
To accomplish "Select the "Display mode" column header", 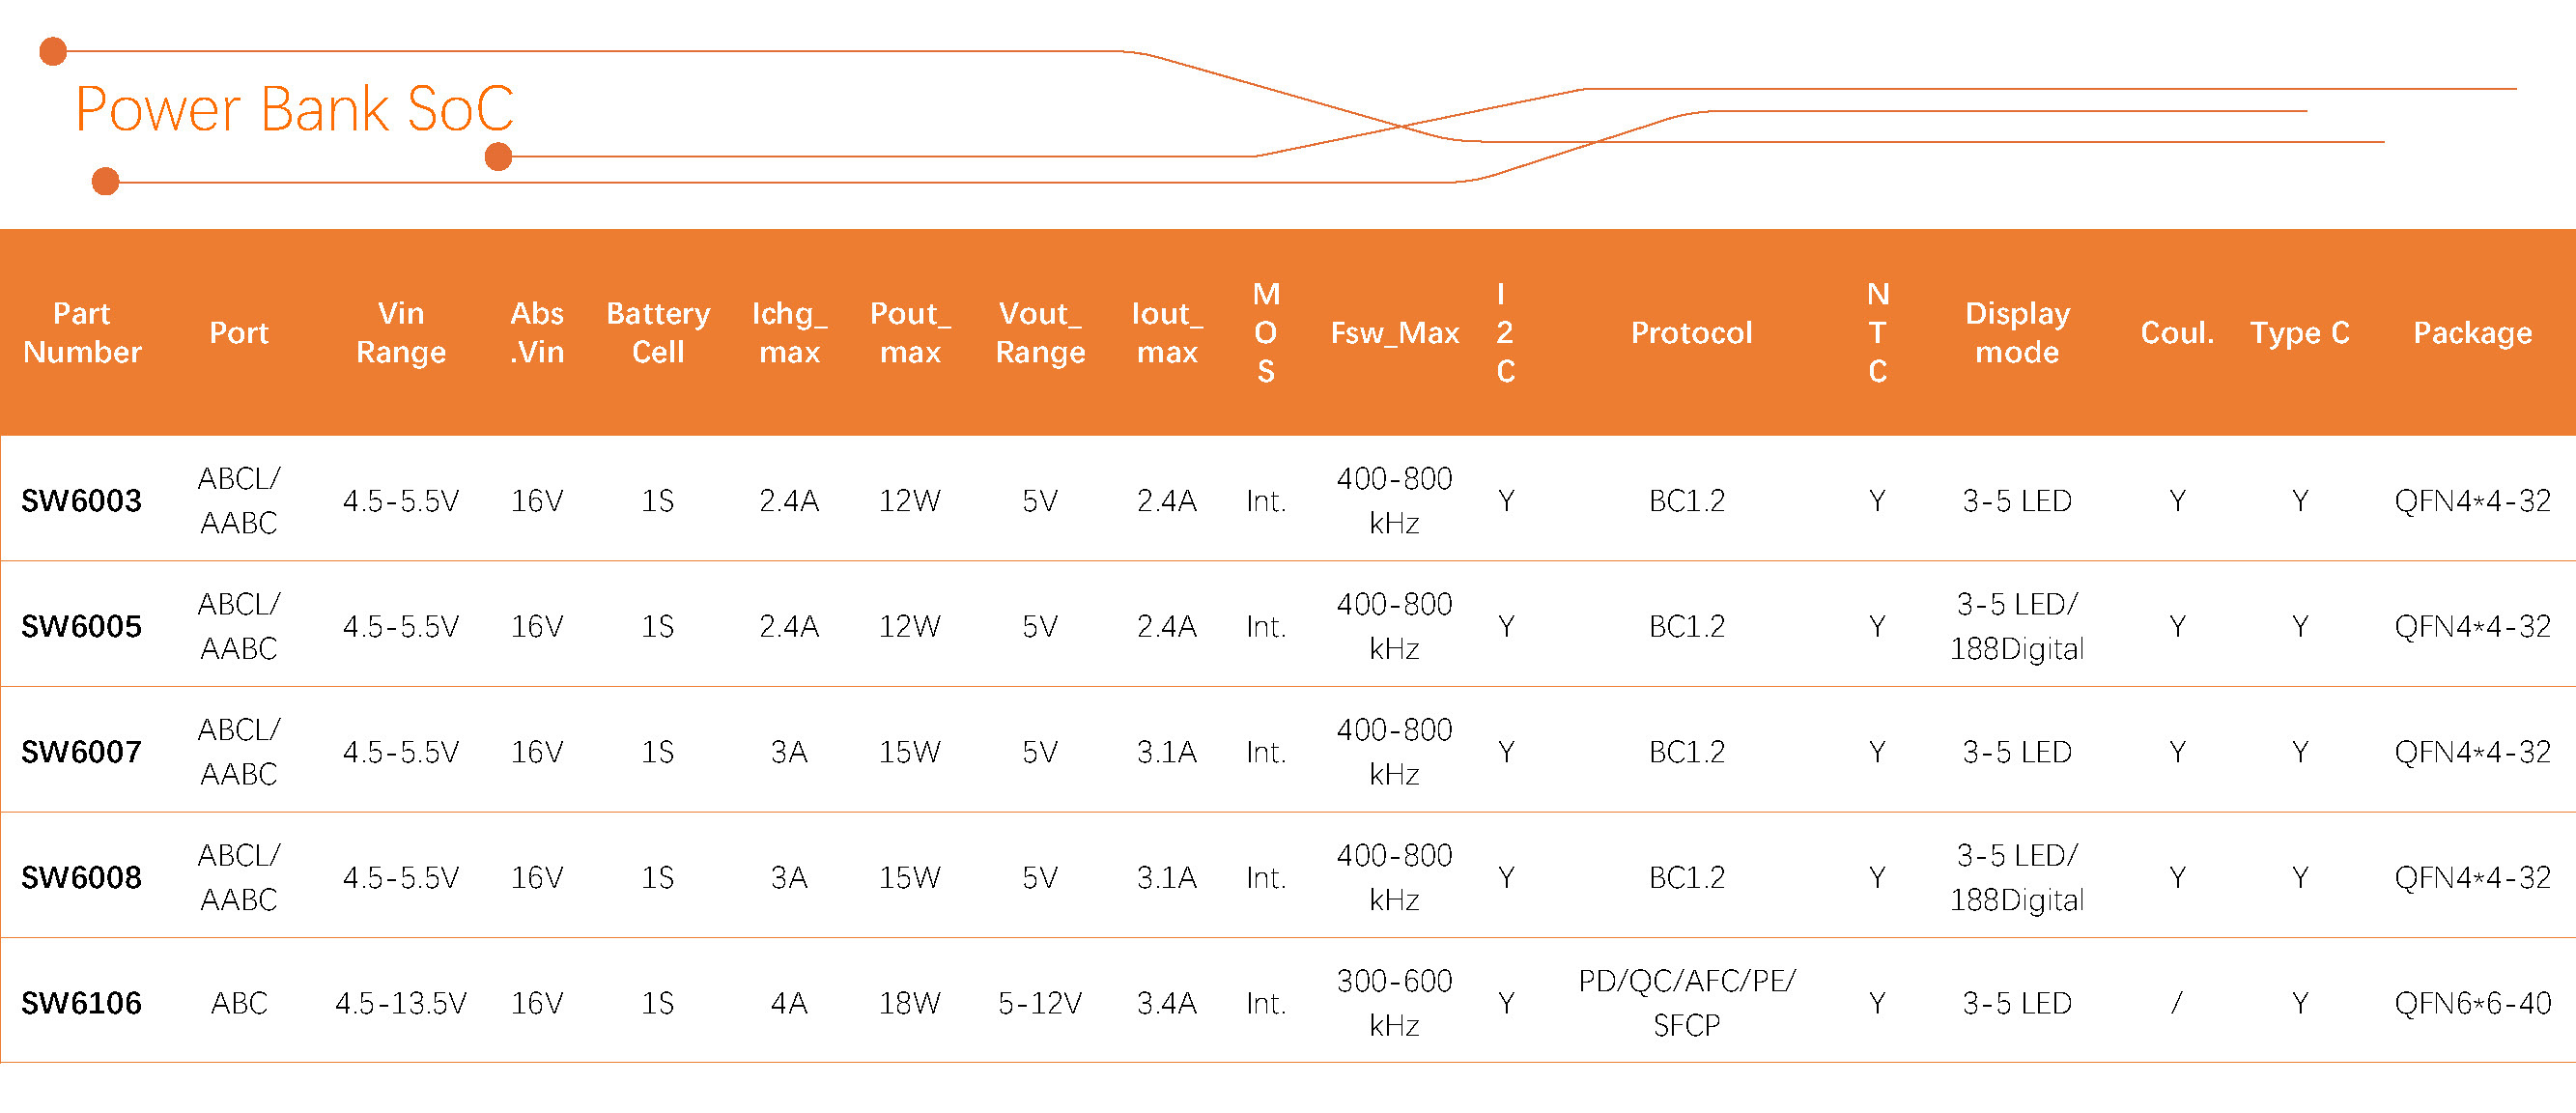I will [2016, 333].
